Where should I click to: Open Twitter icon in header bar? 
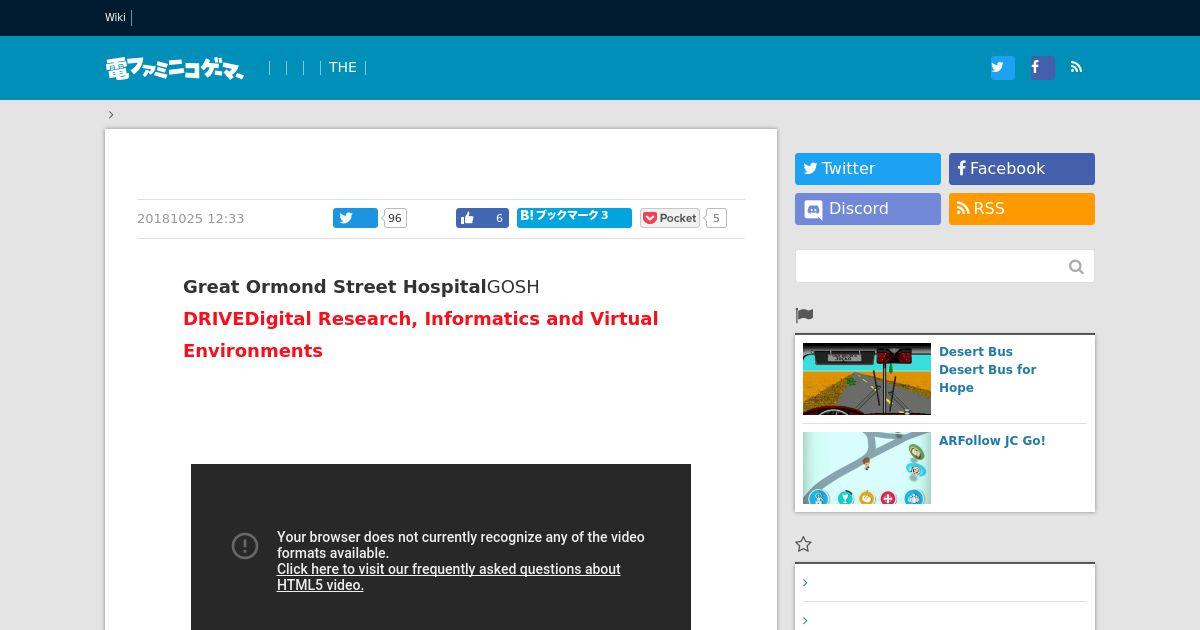coord(1002,67)
